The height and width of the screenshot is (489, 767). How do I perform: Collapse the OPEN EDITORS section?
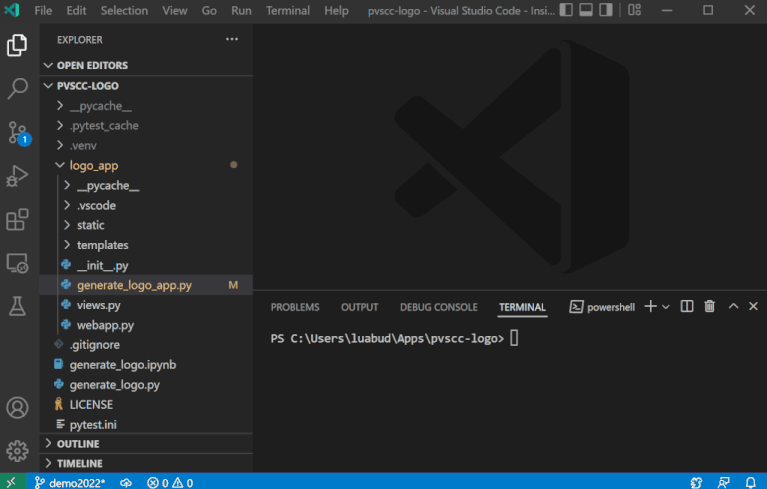coord(146,65)
